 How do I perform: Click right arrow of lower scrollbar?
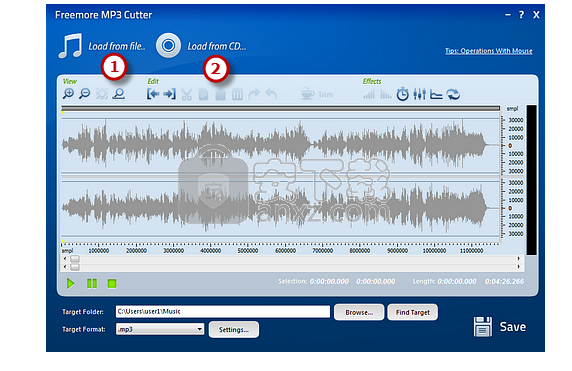coord(518,267)
